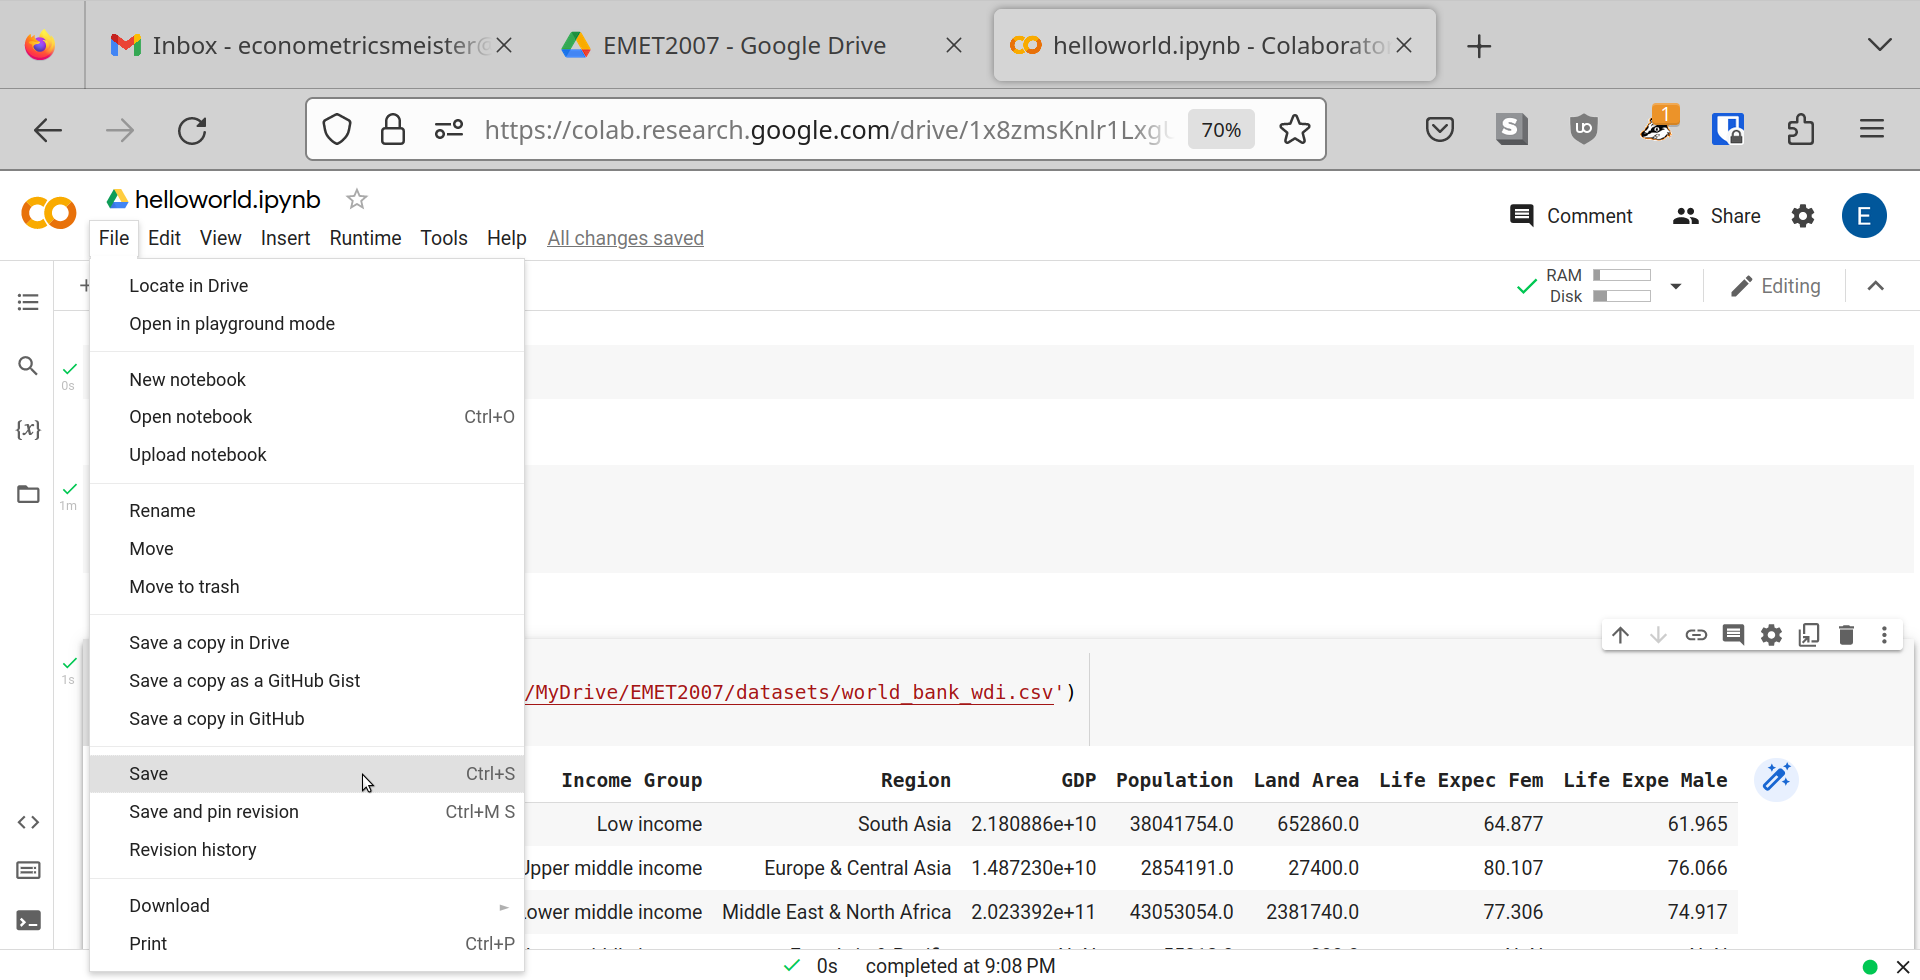Select Rename menu entry
The height and width of the screenshot is (980, 1920).
(307, 511)
